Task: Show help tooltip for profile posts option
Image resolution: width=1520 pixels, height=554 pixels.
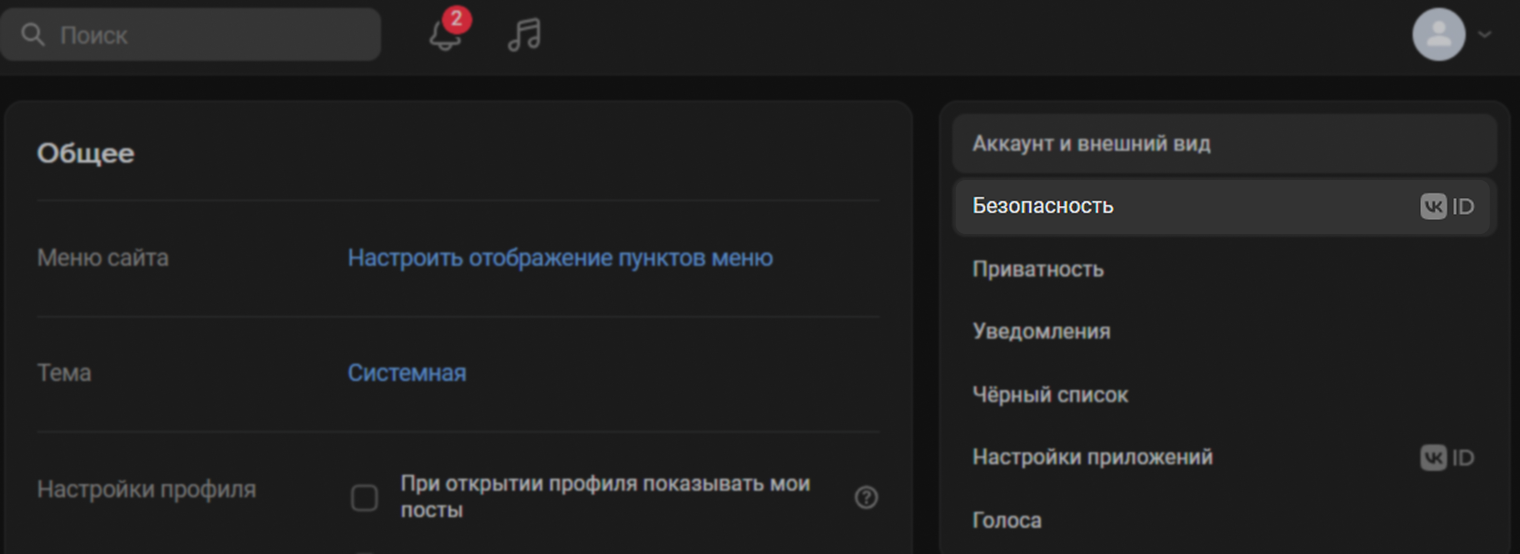Action: [x=866, y=497]
